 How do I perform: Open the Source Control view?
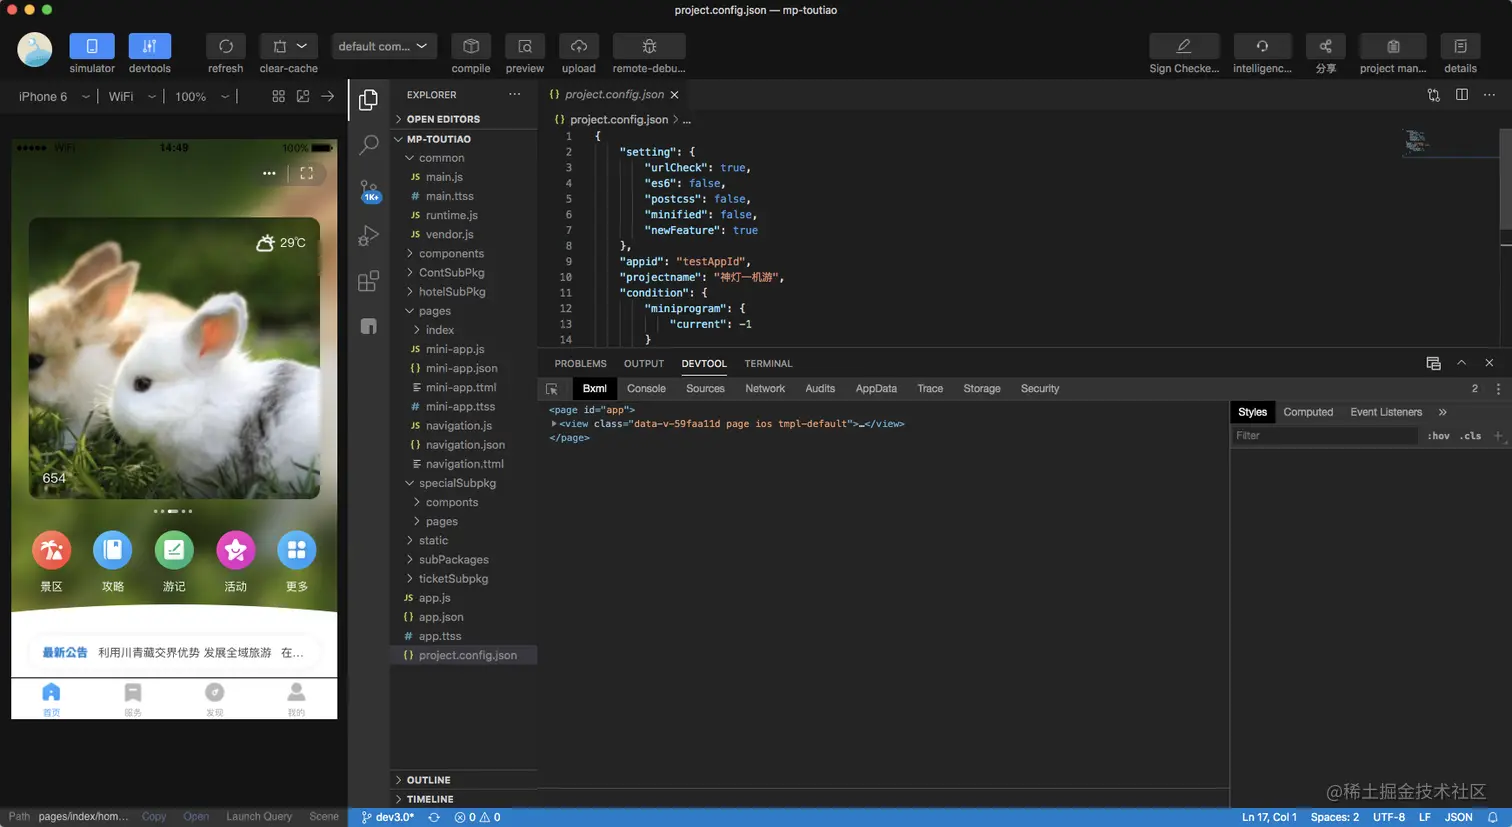point(369,190)
